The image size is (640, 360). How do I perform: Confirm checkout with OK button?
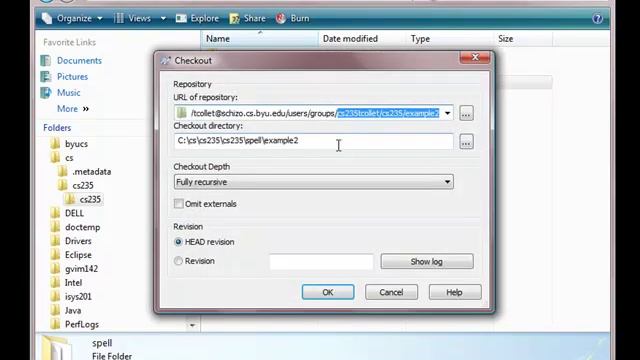pos(328,292)
